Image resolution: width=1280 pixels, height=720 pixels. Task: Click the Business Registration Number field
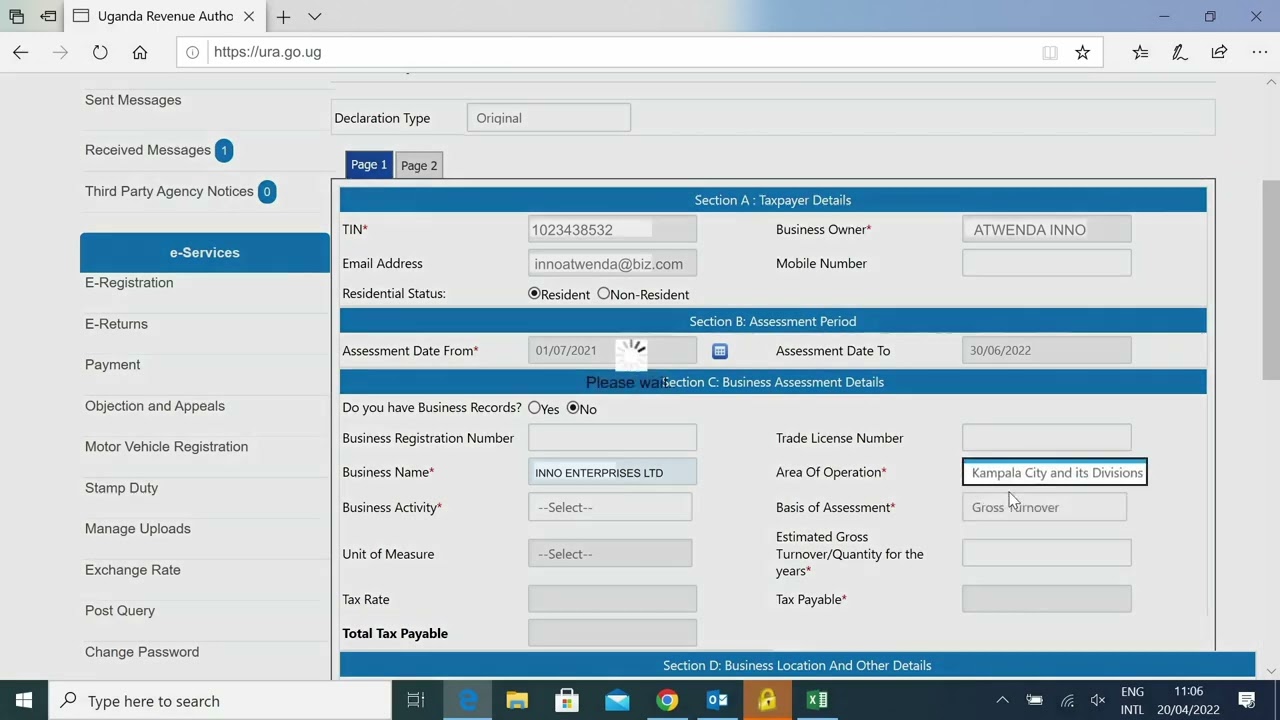click(x=612, y=438)
